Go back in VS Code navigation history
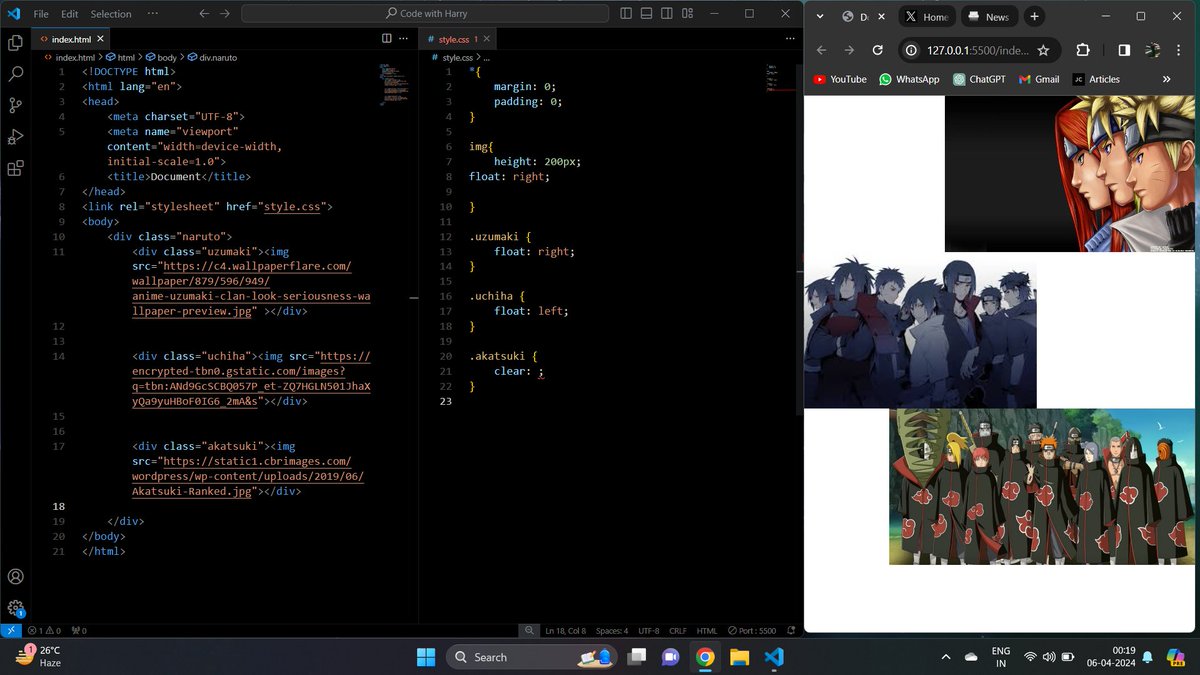This screenshot has height=675, width=1200. tap(204, 14)
